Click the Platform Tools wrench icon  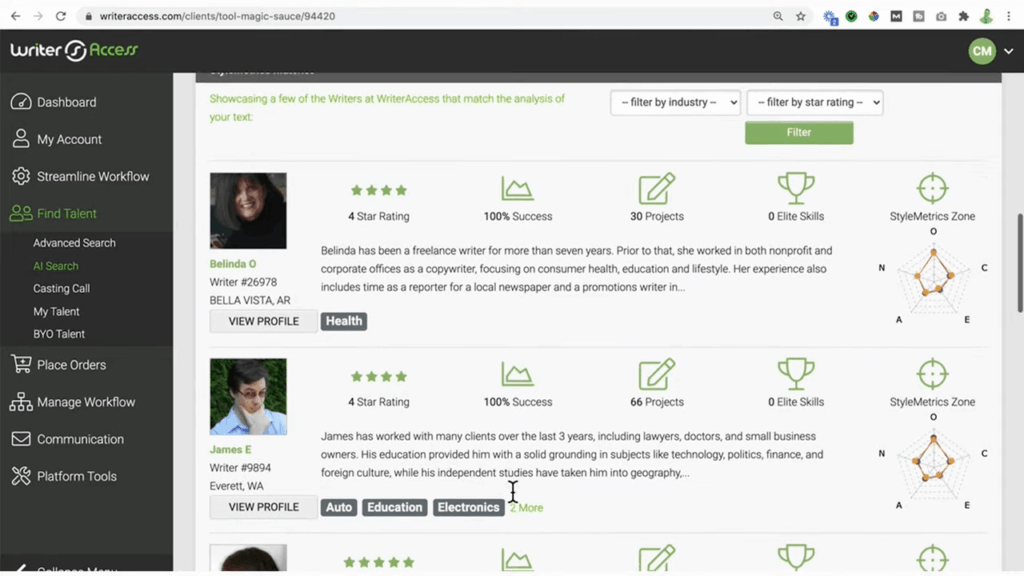(21, 476)
